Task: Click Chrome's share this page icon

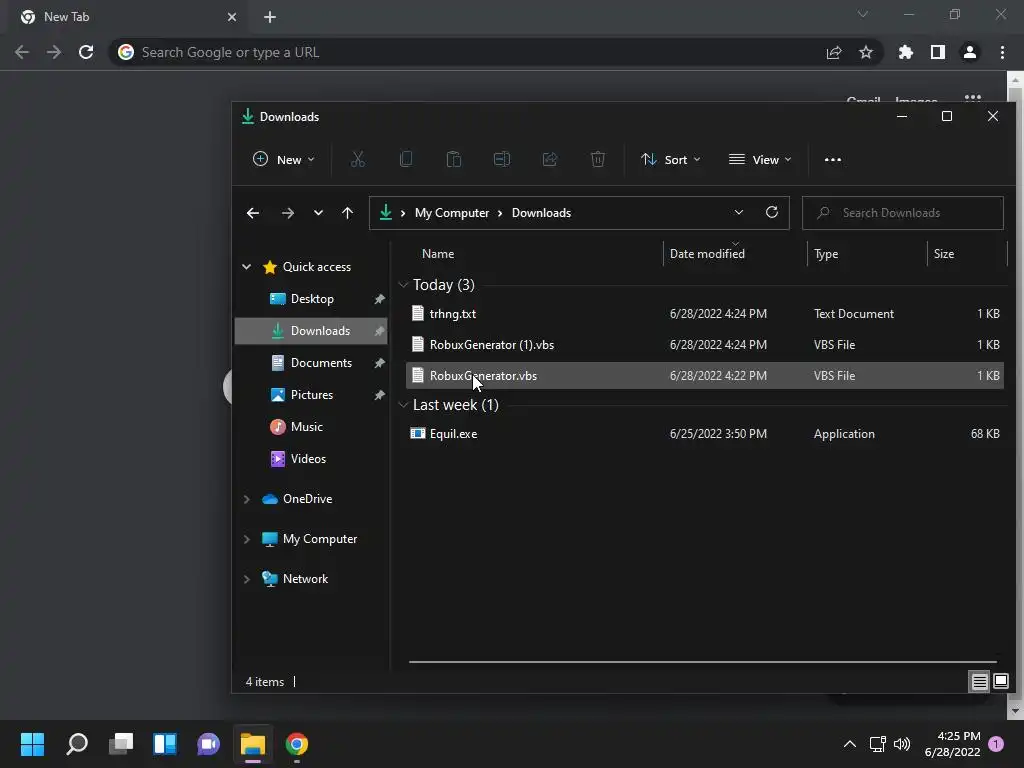Action: pos(834,52)
